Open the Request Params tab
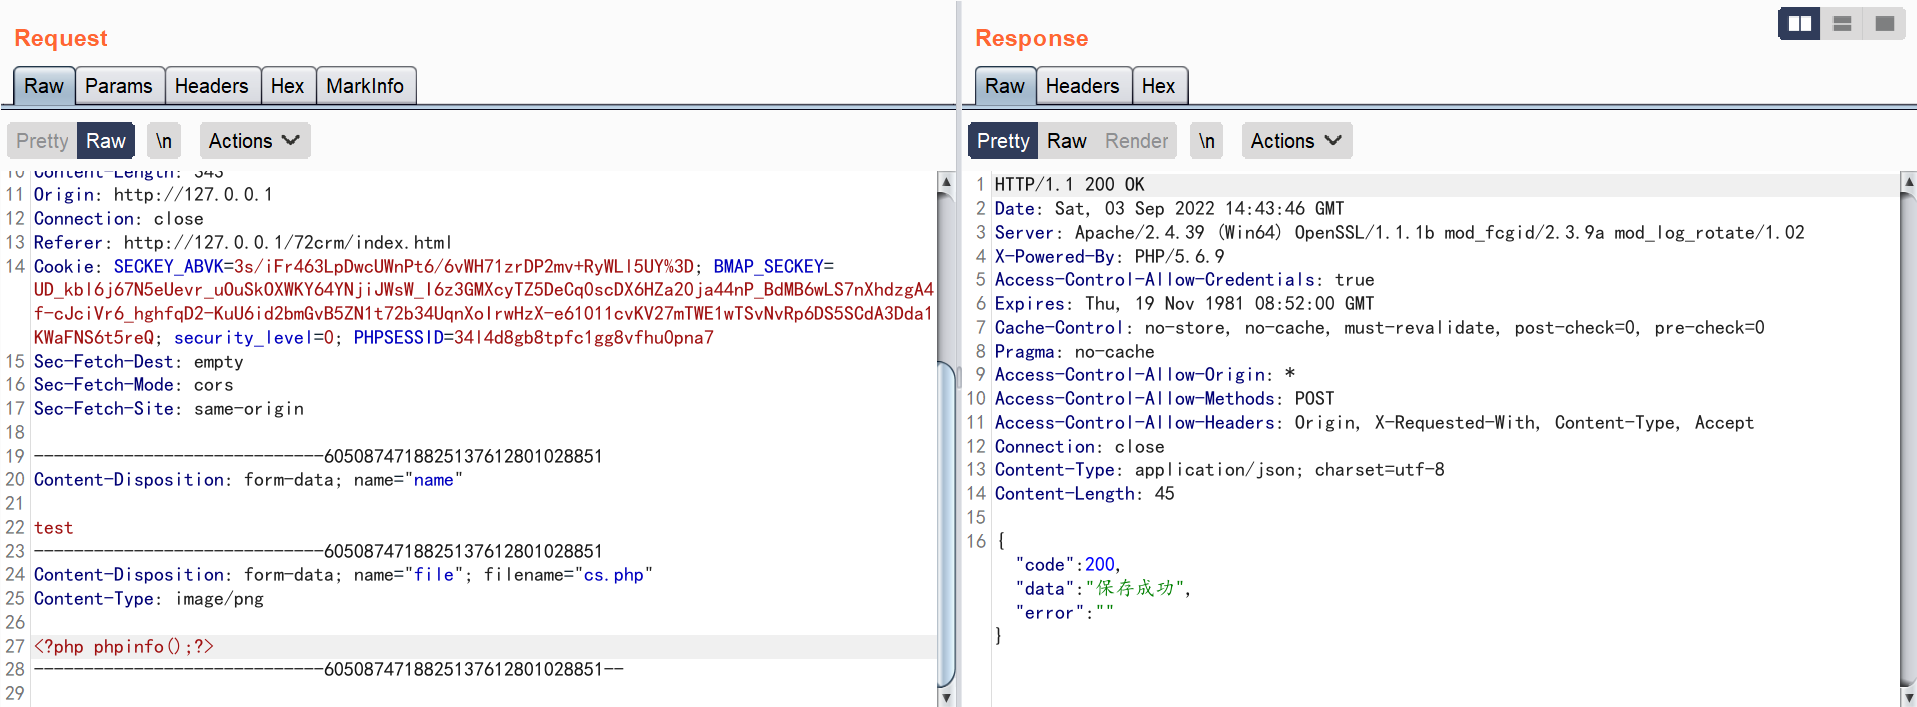1917x707 pixels. click(x=119, y=86)
